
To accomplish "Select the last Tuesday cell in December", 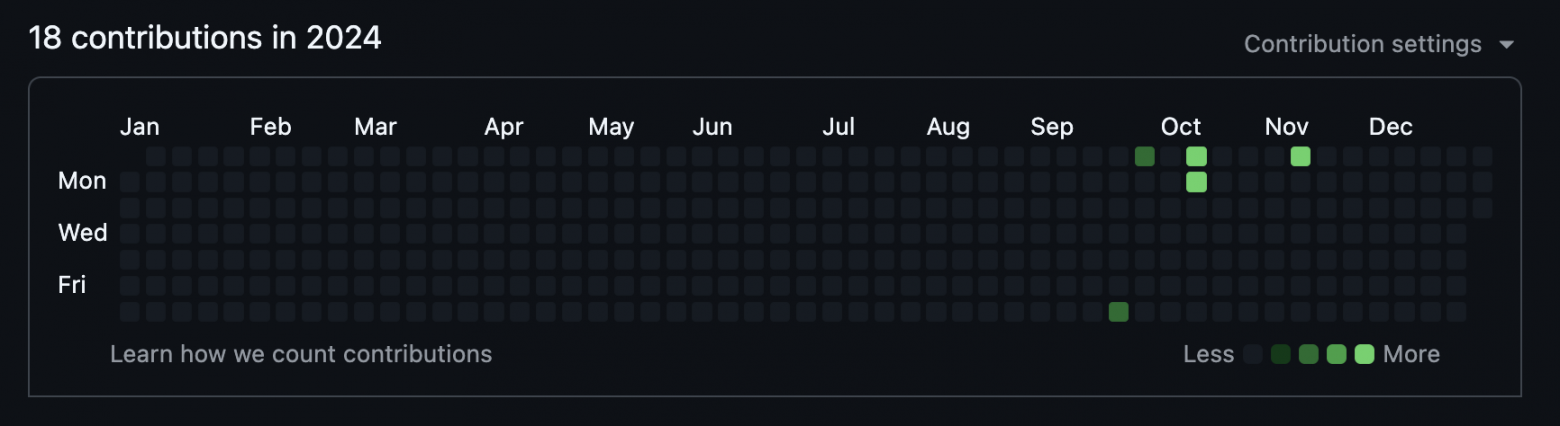I will (x=1482, y=208).
